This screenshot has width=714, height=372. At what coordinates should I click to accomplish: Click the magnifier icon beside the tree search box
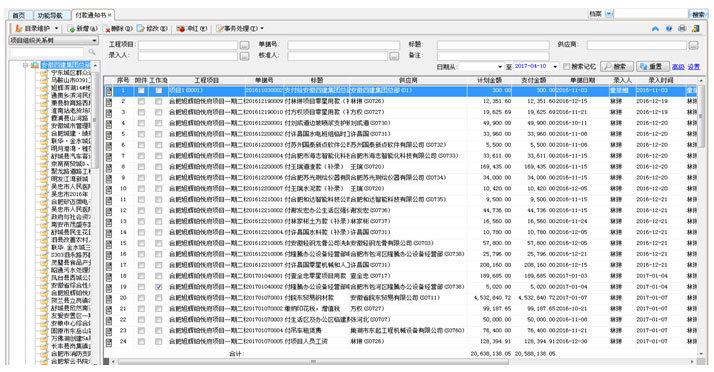92,52
